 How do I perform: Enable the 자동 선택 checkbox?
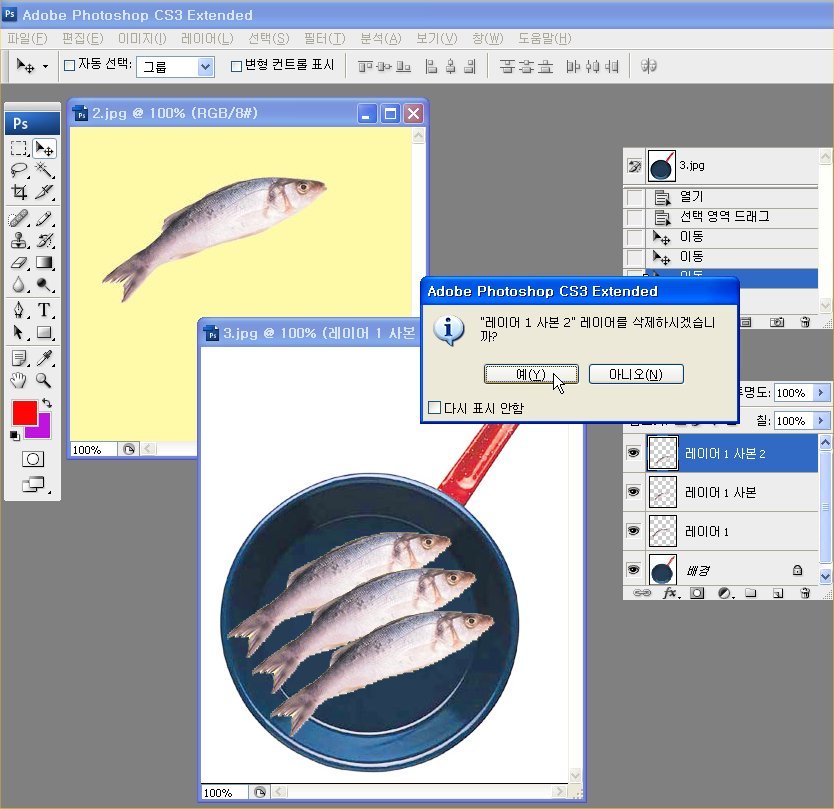click(69, 66)
